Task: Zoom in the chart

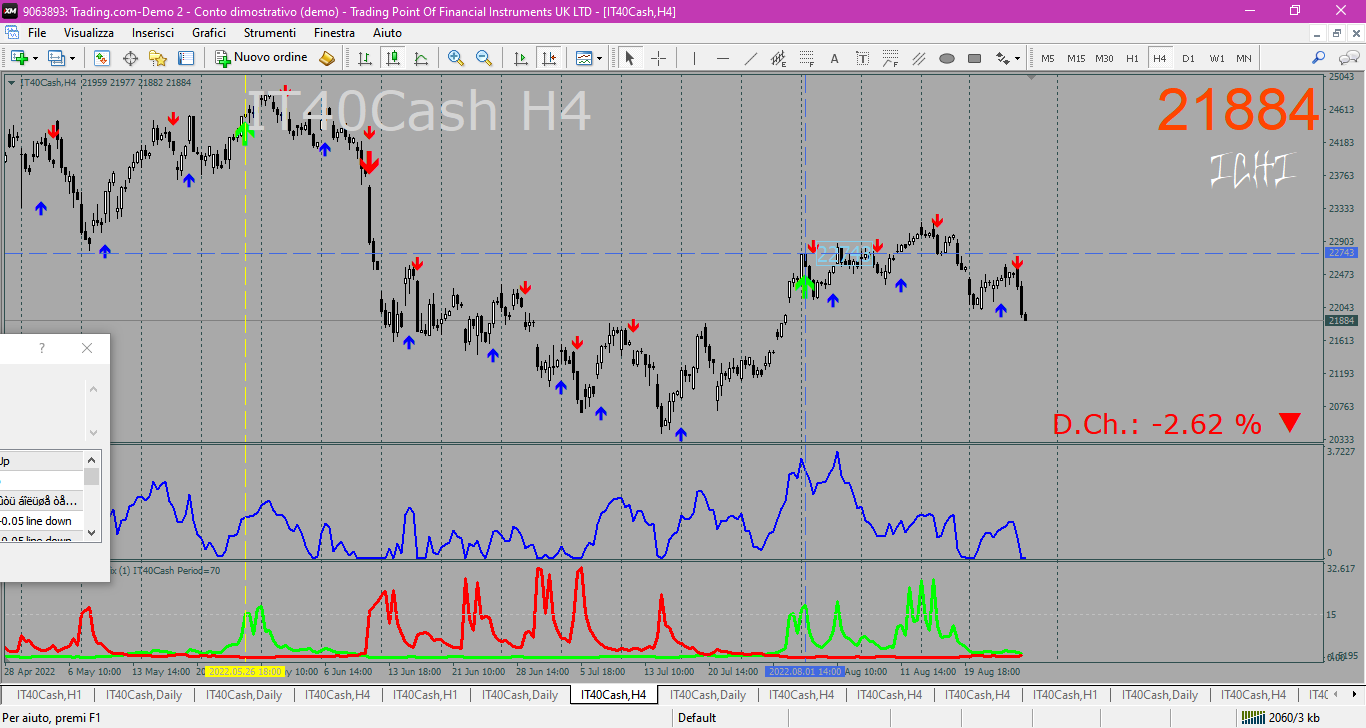Action: (x=456, y=58)
